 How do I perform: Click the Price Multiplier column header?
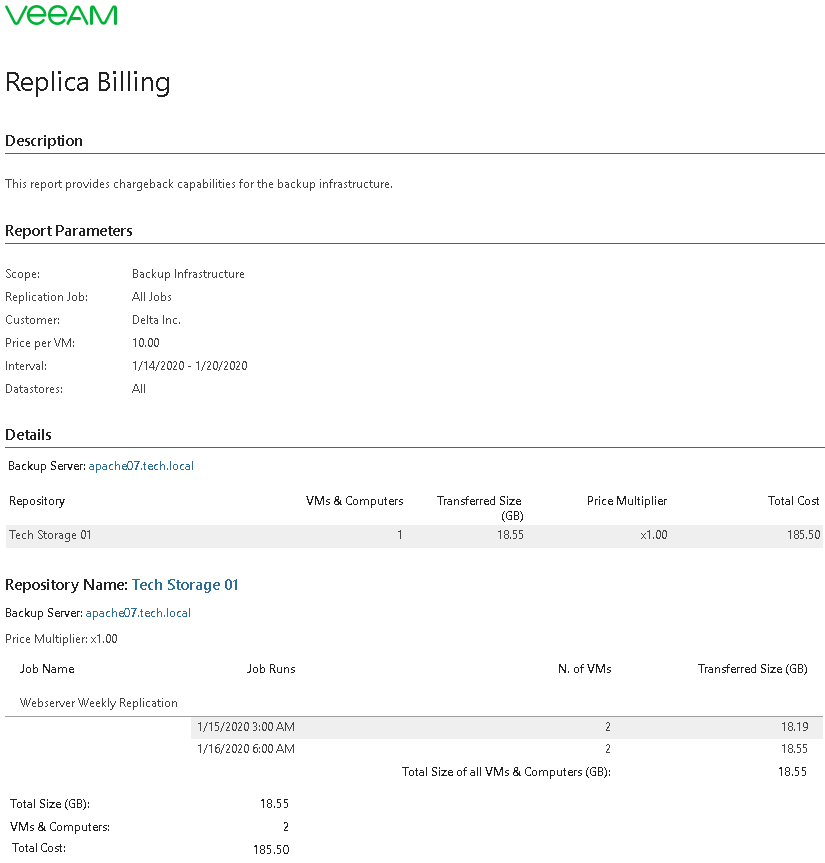pyautogui.click(x=626, y=501)
